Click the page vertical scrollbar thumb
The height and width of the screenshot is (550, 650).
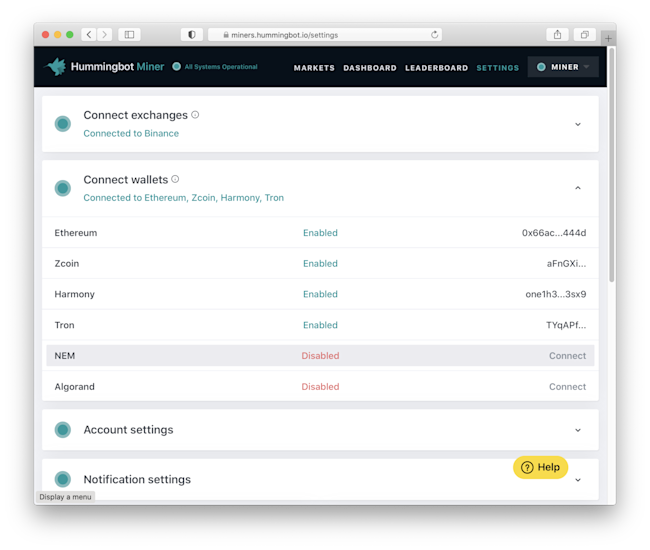click(x=611, y=165)
